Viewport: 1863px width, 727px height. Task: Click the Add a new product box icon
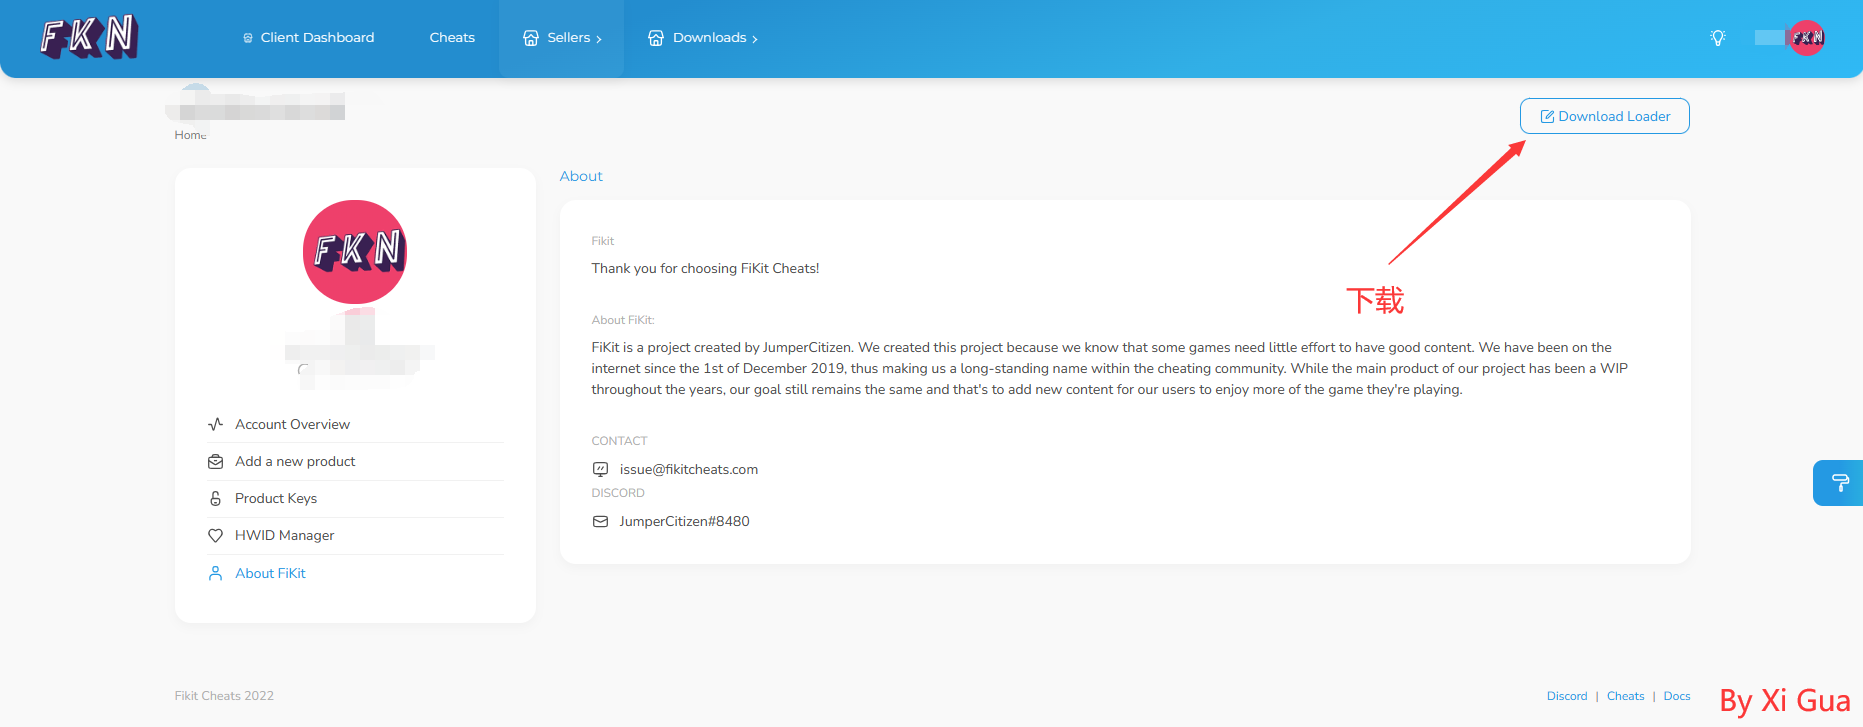(x=215, y=461)
